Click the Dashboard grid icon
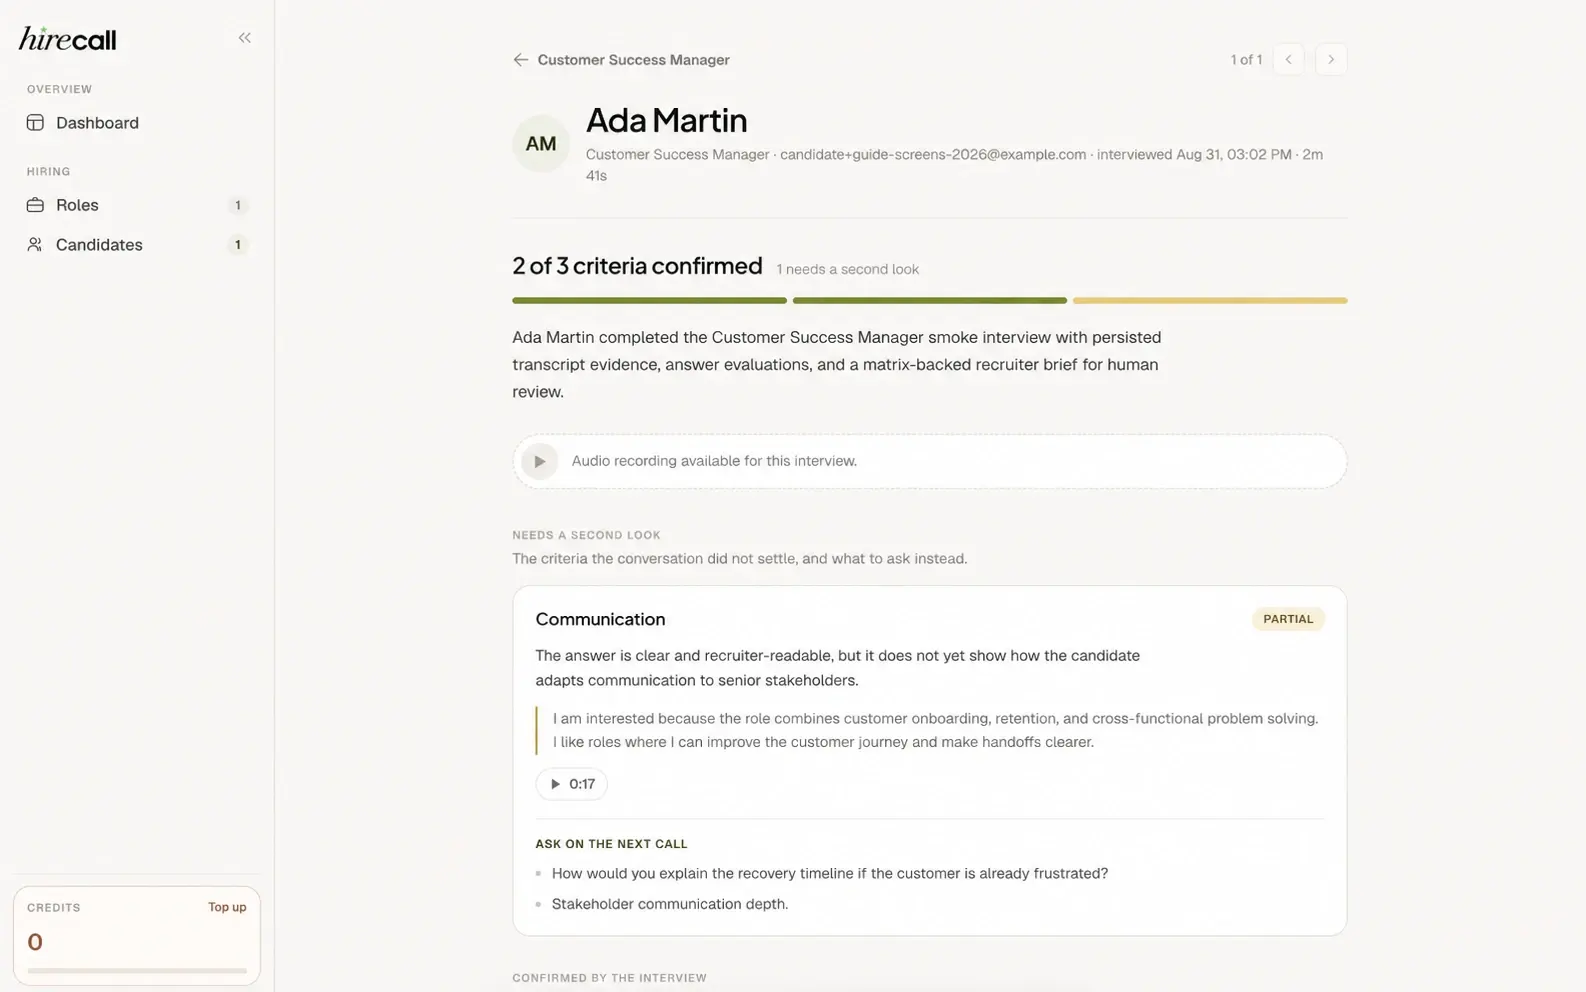Viewport: 1586px width, 992px height. point(35,123)
